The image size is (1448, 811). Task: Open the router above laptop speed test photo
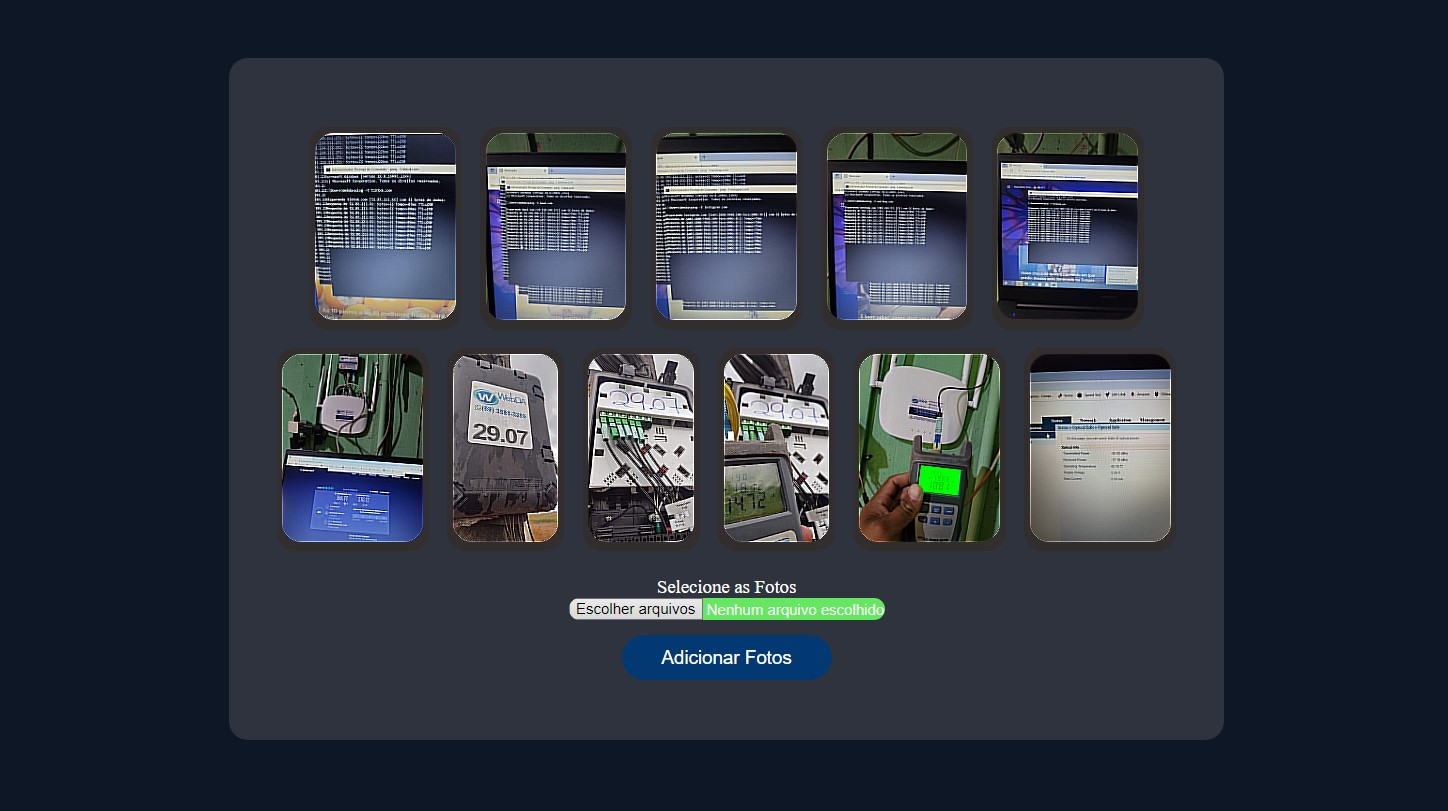pyautogui.click(x=352, y=448)
